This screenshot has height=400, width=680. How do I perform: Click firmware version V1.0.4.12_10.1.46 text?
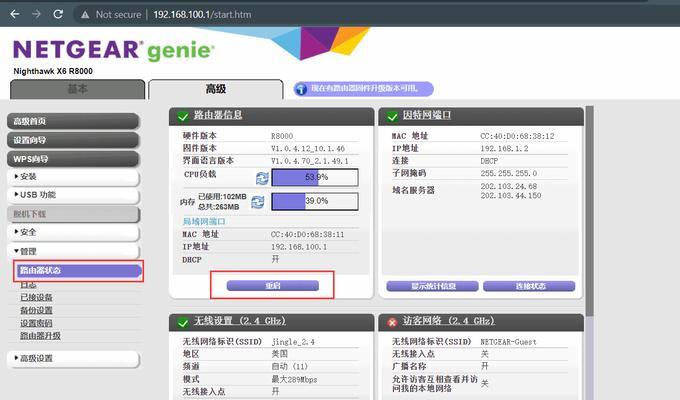tap(308, 149)
